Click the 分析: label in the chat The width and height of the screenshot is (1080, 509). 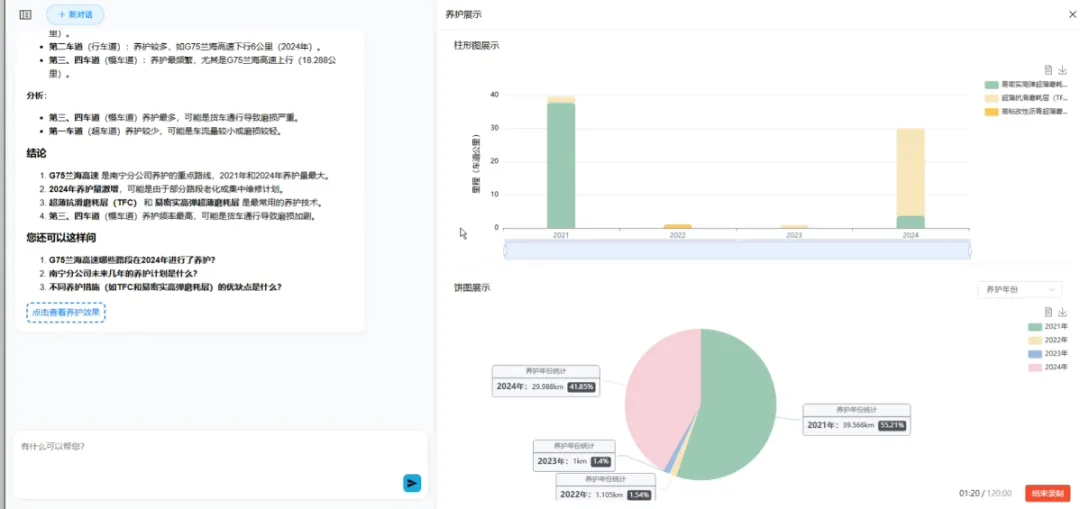click(x=37, y=95)
